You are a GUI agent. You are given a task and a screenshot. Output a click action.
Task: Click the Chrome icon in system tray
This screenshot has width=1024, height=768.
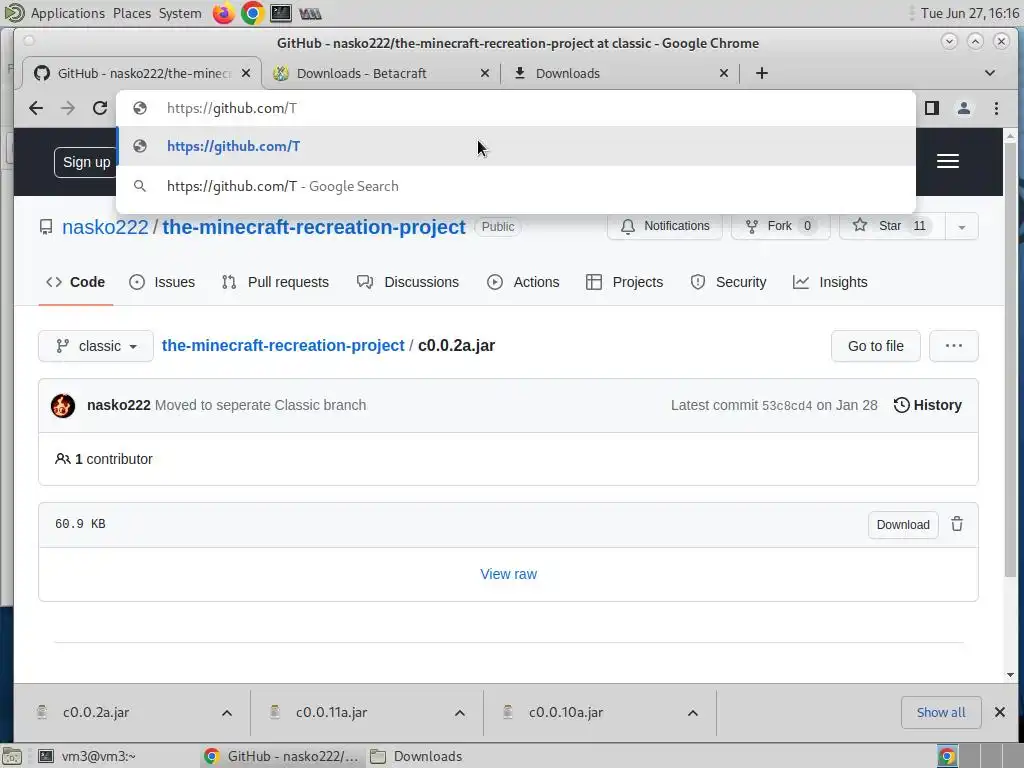(x=947, y=756)
